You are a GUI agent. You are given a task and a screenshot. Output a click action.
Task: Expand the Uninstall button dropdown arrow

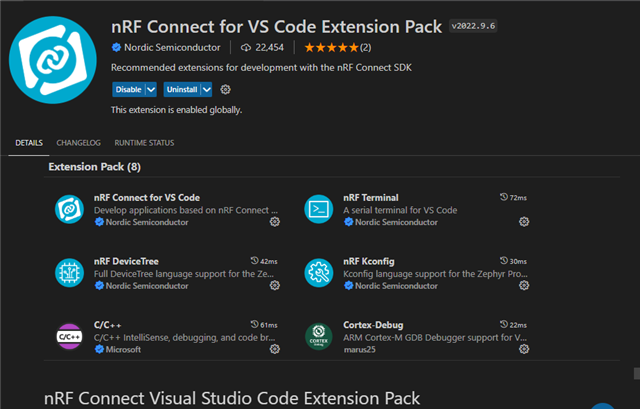tap(207, 89)
